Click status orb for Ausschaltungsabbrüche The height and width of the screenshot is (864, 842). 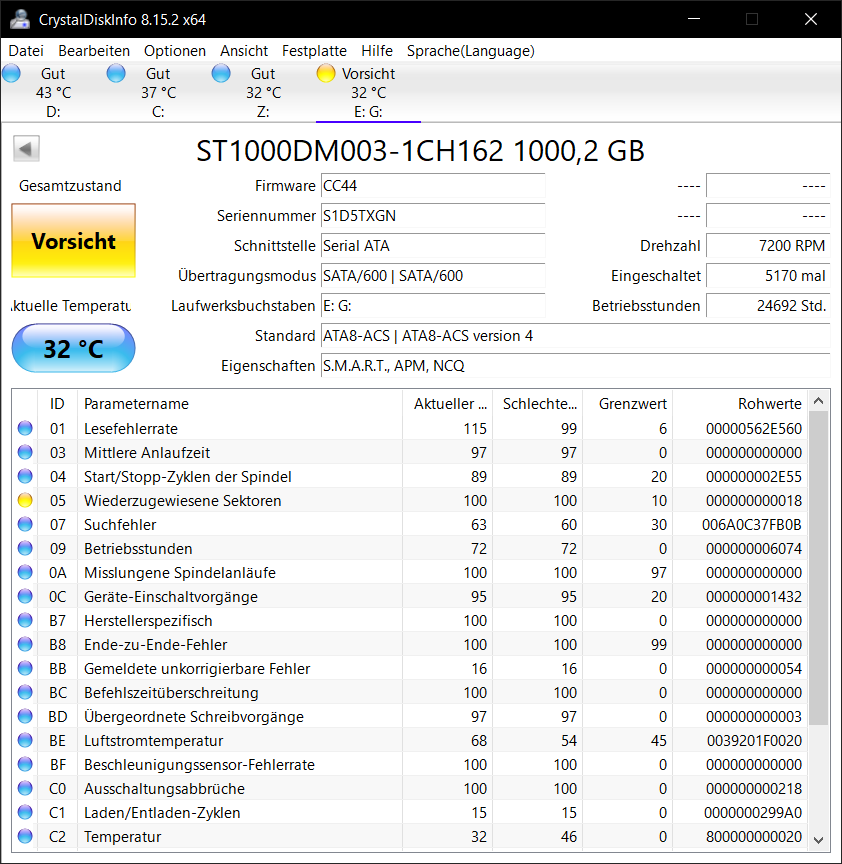[x=25, y=789]
